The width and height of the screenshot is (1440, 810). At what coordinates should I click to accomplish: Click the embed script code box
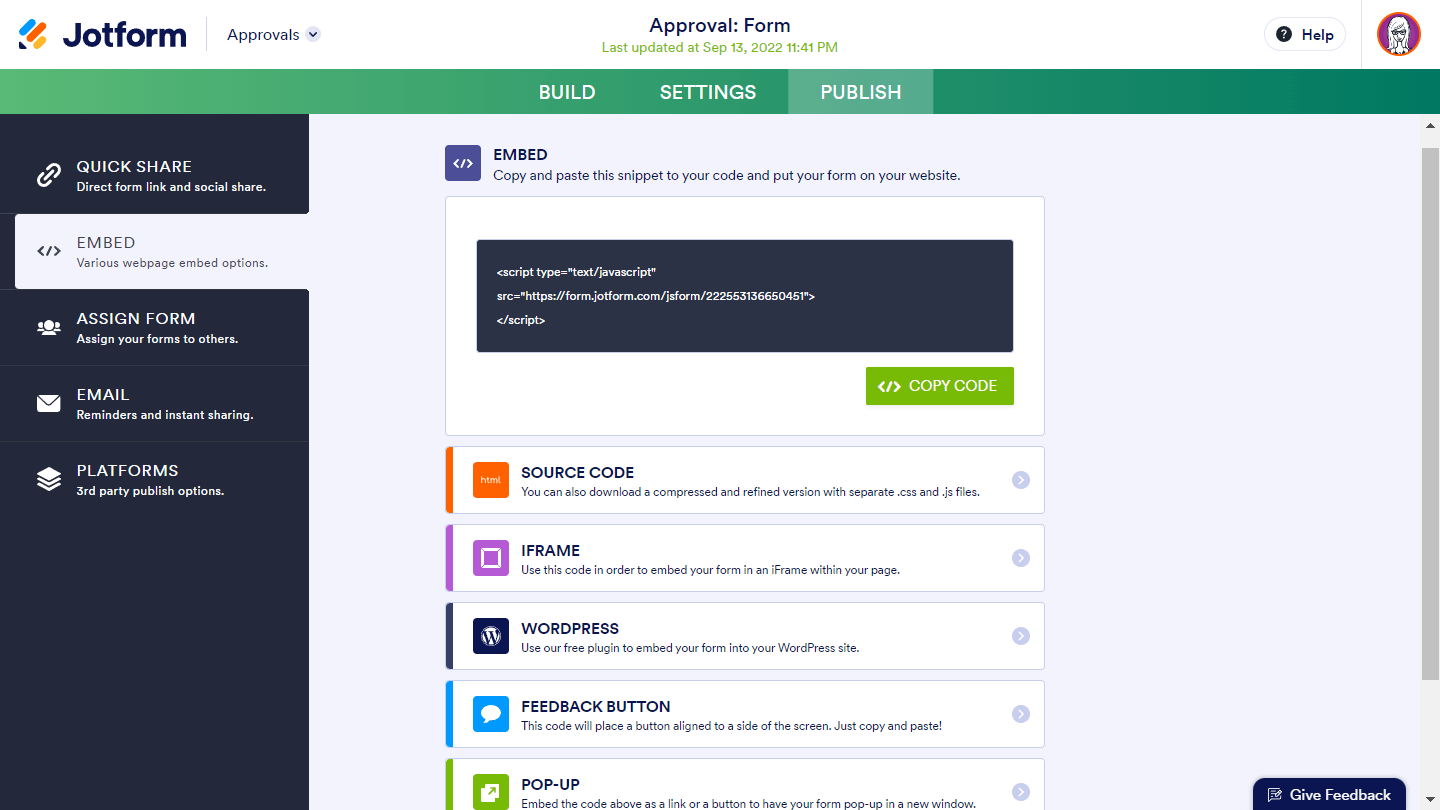[745, 296]
